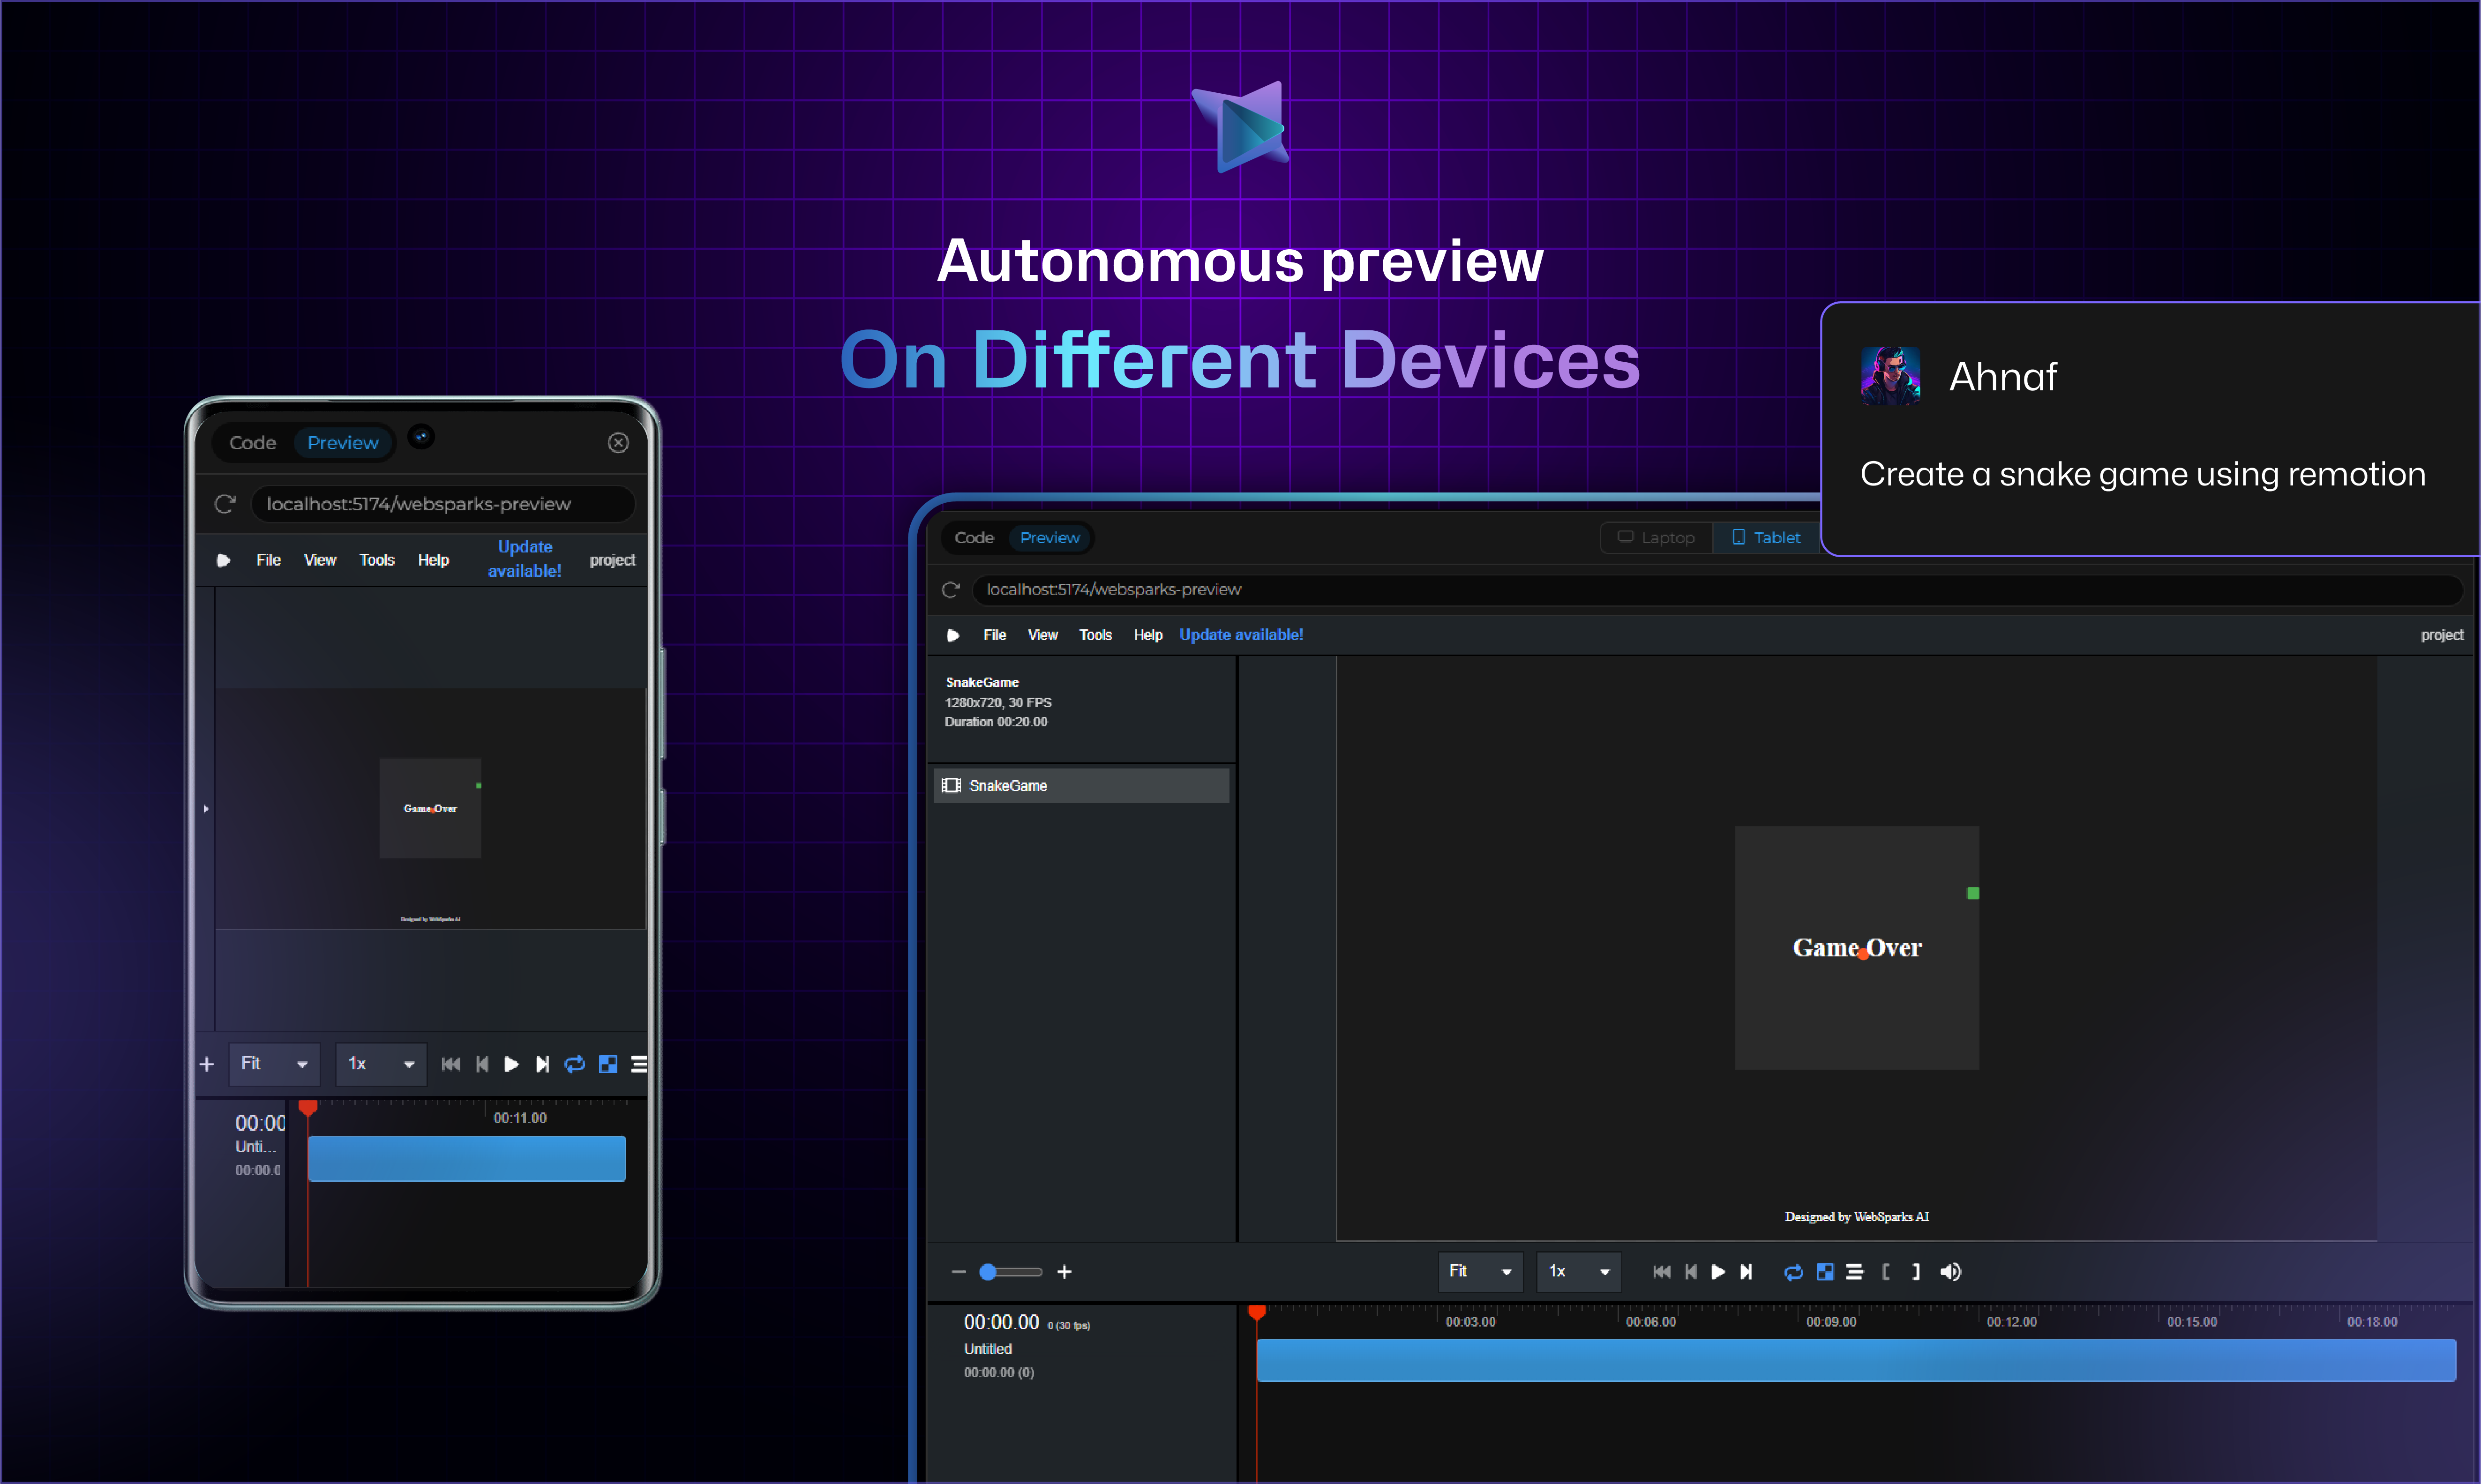Viewport: 2481px width, 1484px height.
Task: Open View menu in tablet preview
Action: pos(1042,635)
